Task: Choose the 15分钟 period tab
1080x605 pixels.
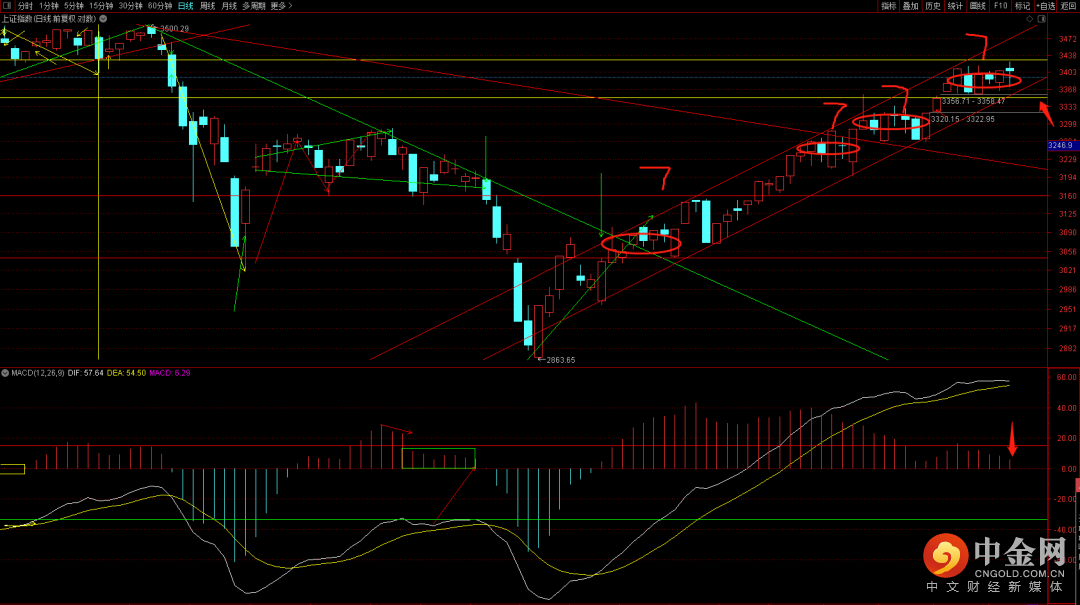Action: point(101,6)
